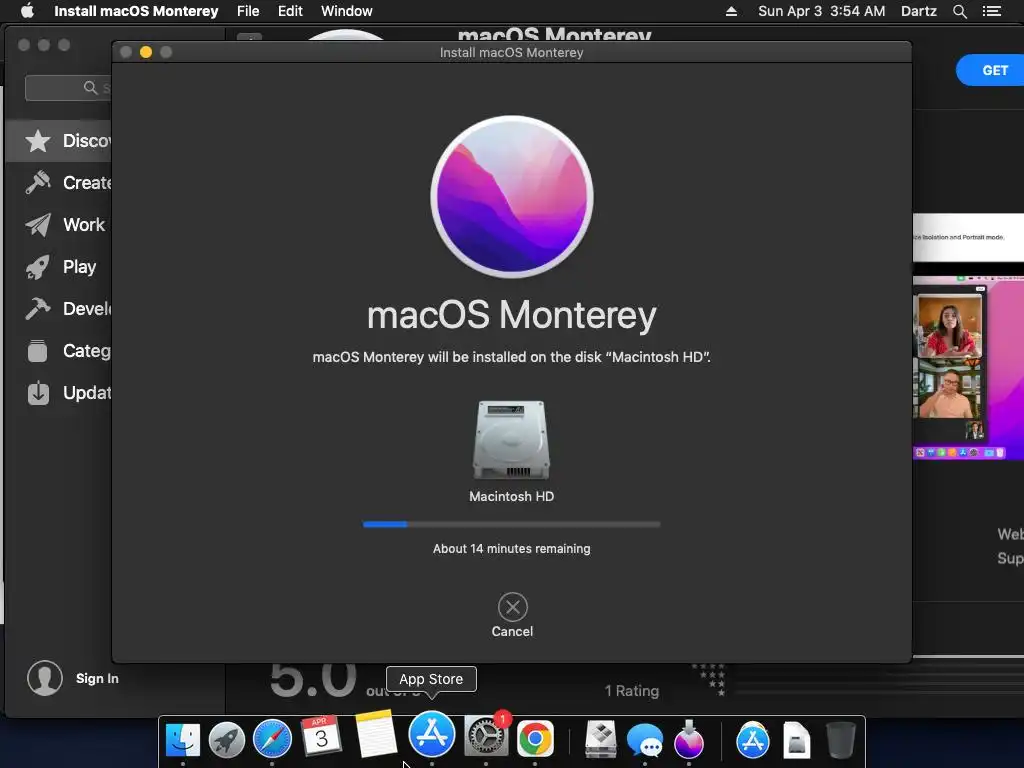Open the FaceTime preview screenshot thumbnail
This screenshot has height=768, width=1024.
(968, 368)
